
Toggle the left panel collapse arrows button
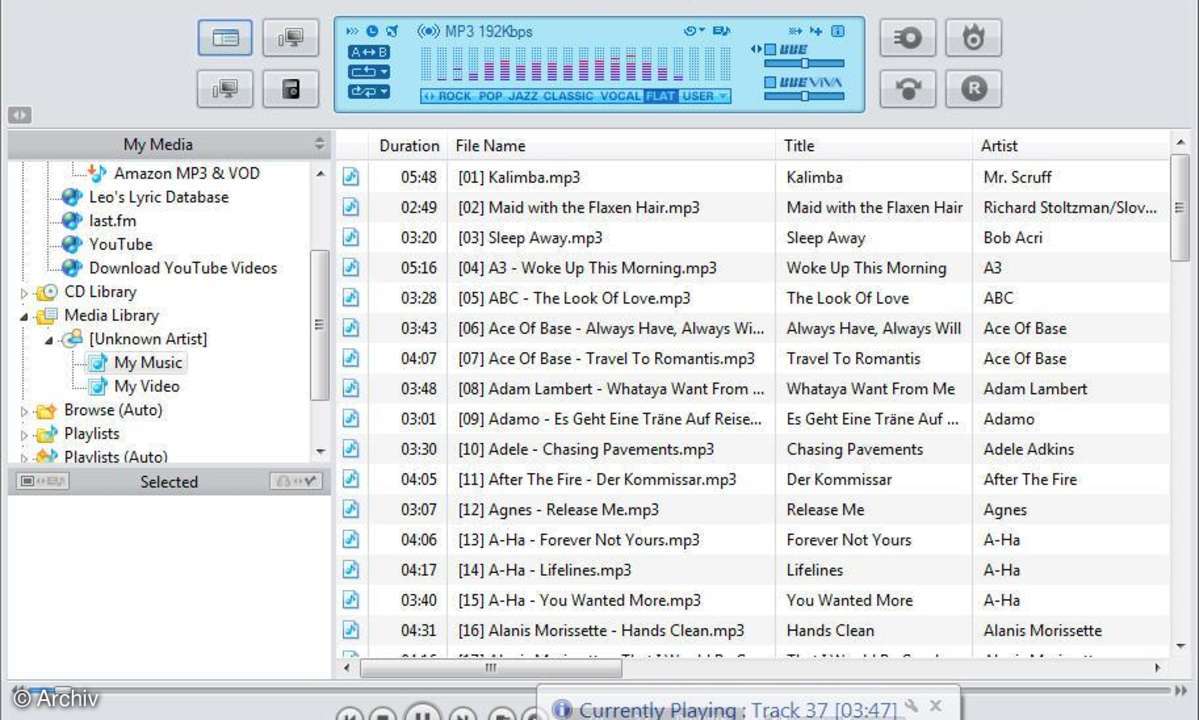point(20,115)
